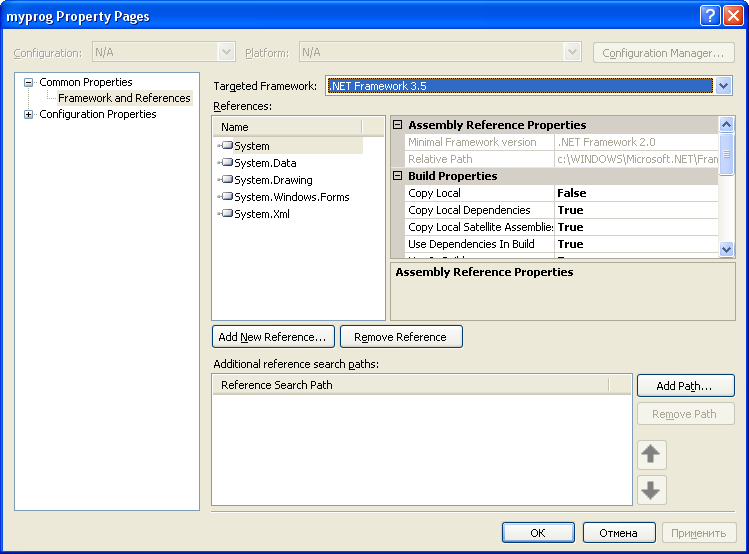Screen dimensions: 749x554
Task: Collapse the Common Properties tree node
Action: click(x=29, y=83)
